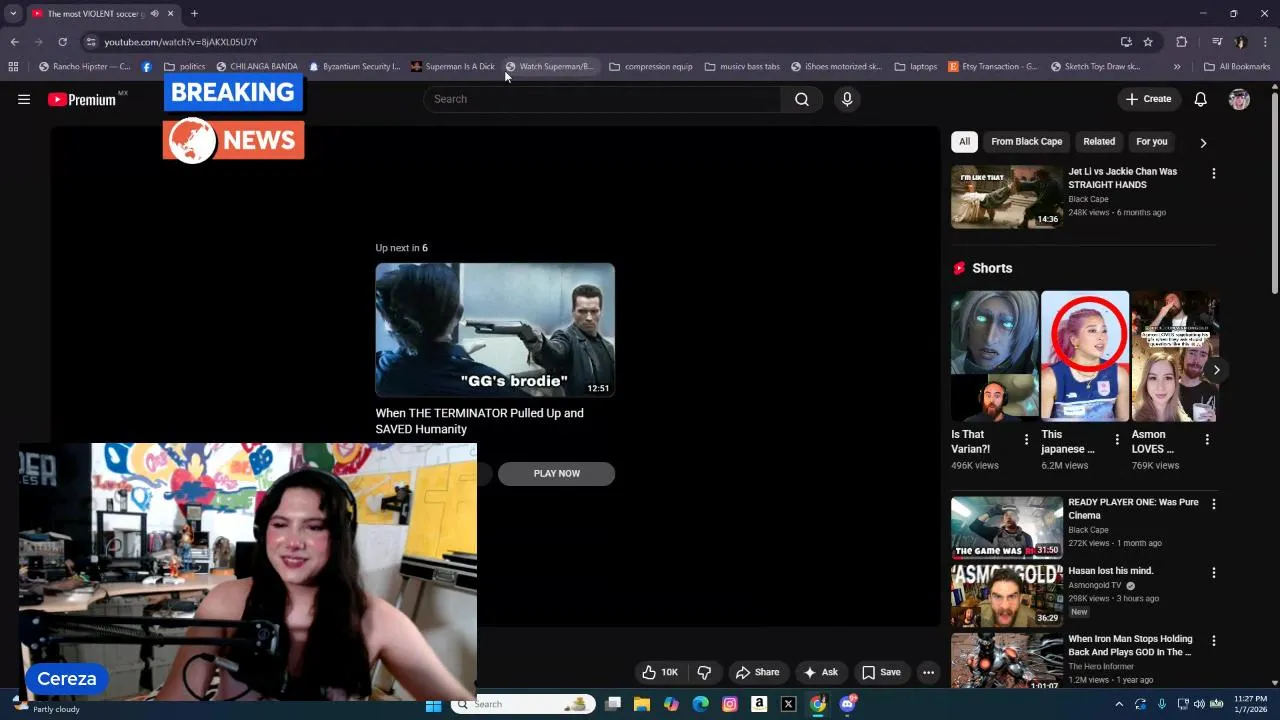Select the From Black Cape chip

pos(1027,142)
